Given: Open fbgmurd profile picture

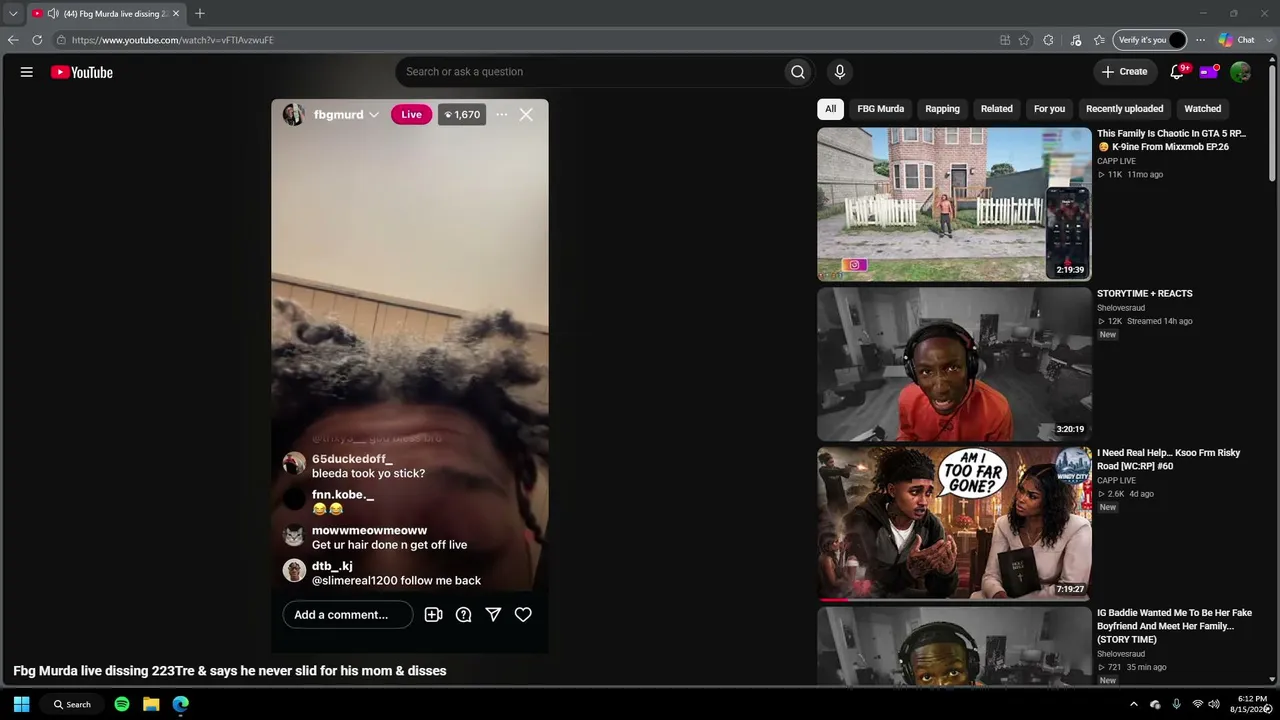Looking at the screenshot, I should tap(294, 115).
